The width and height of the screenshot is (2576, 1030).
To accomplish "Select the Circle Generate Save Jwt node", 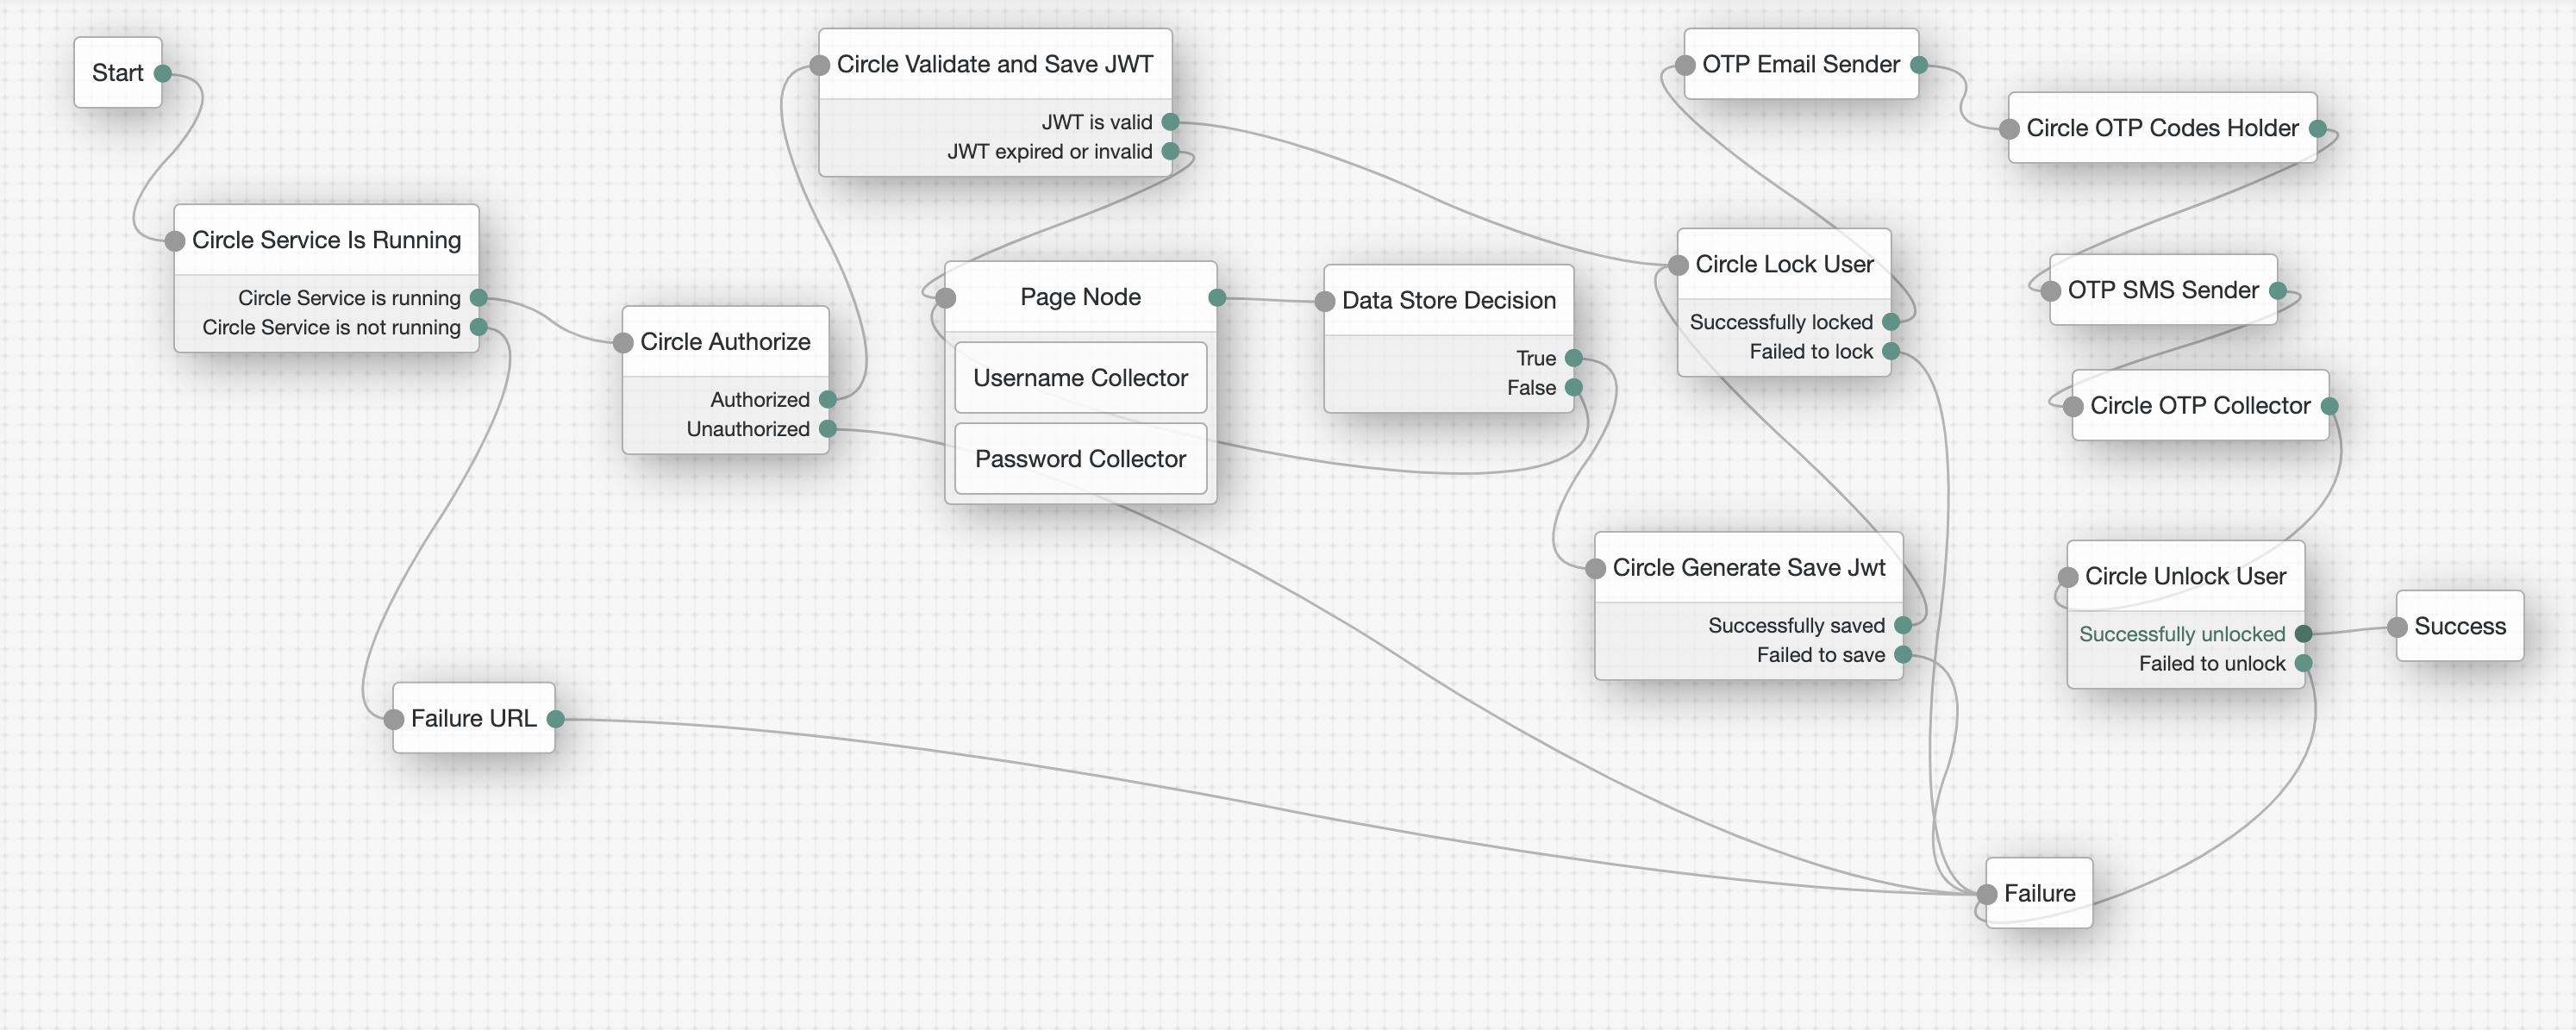I will click(x=1748, y=568).
